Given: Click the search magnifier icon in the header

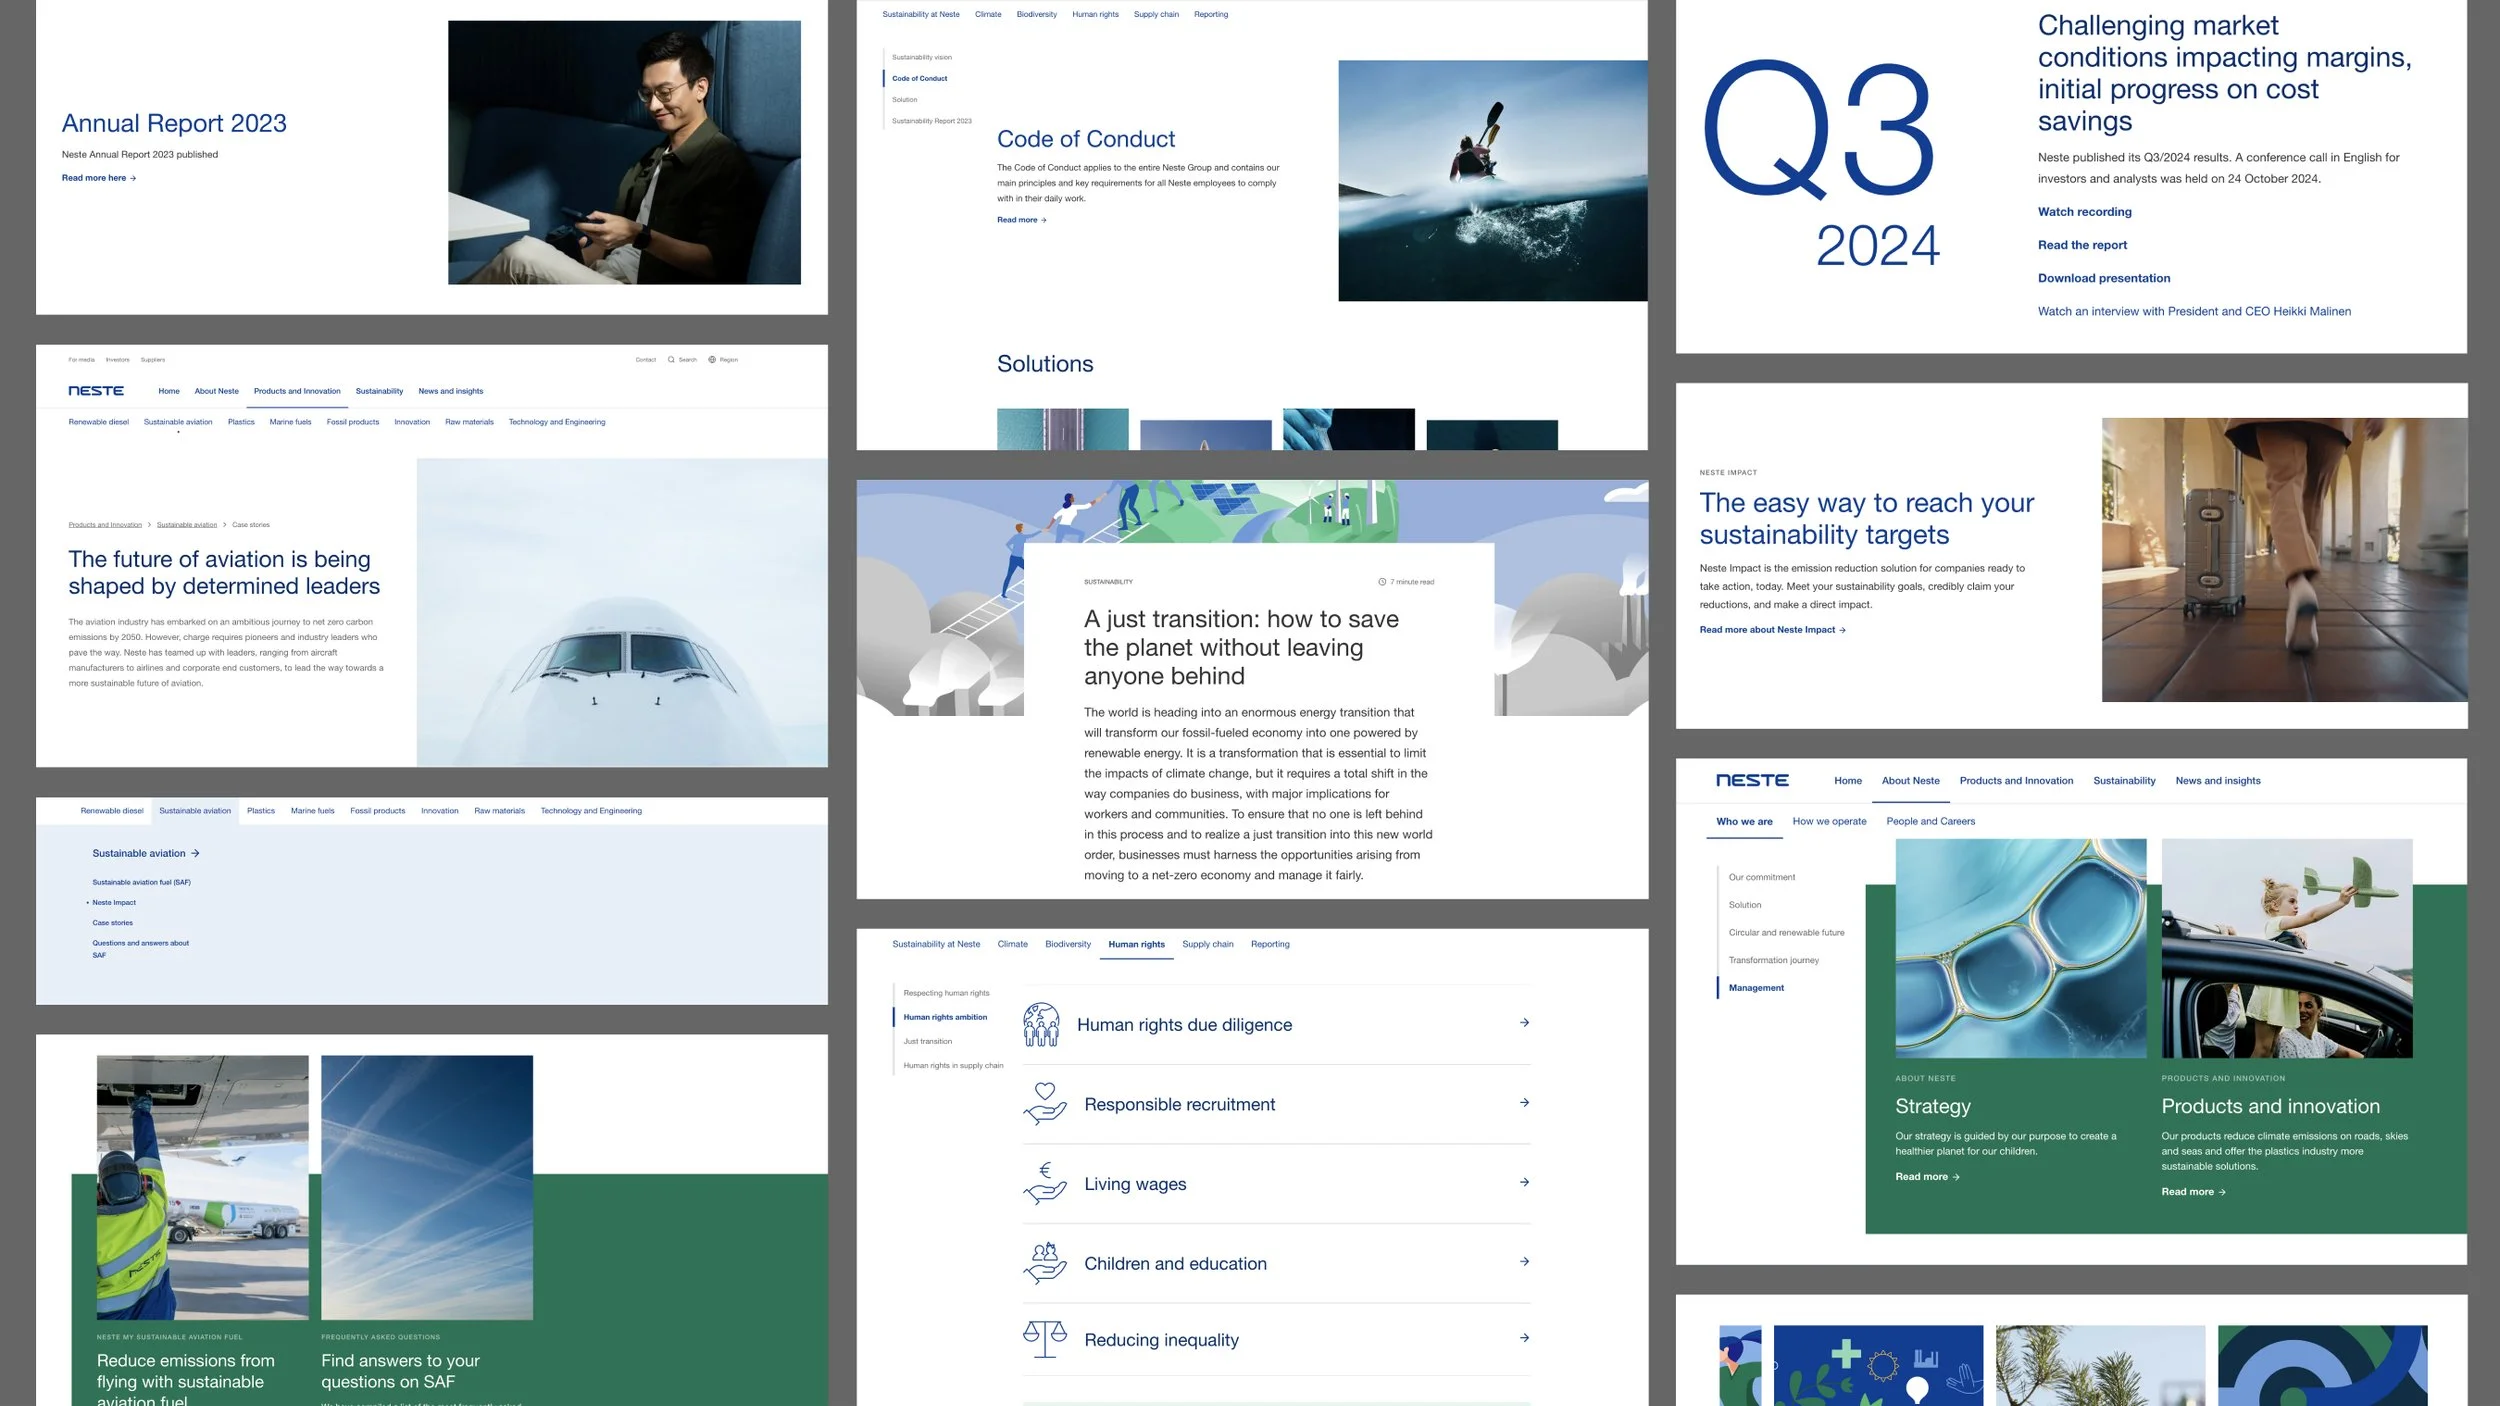Looking at the screenshot, I should pyautogui.click(x=671, y=360).
